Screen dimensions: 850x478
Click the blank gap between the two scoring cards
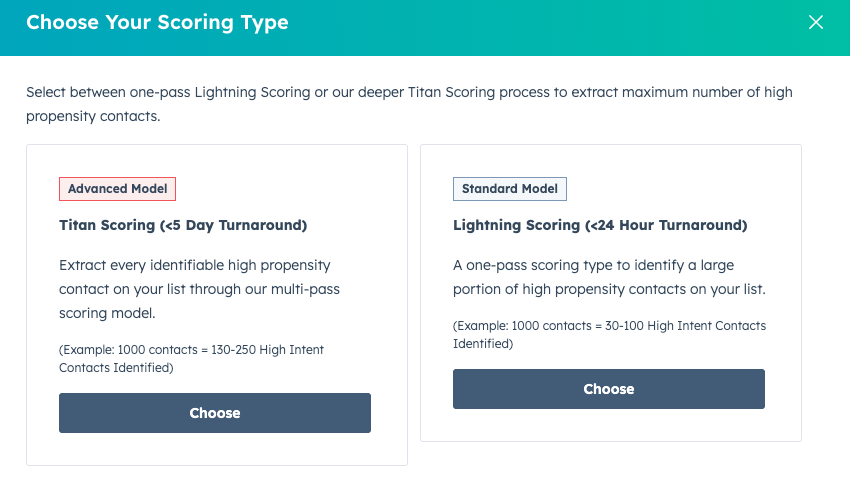pyautogui.click(x=414, y=300)
